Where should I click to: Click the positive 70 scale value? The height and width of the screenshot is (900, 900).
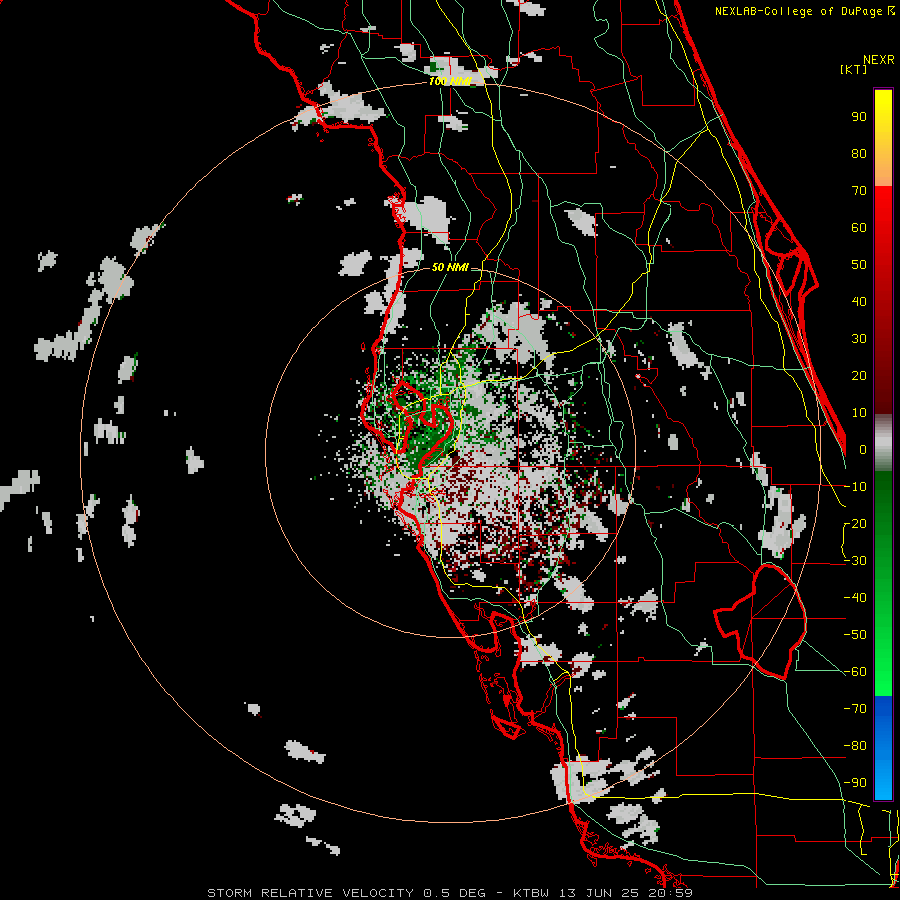859,191
